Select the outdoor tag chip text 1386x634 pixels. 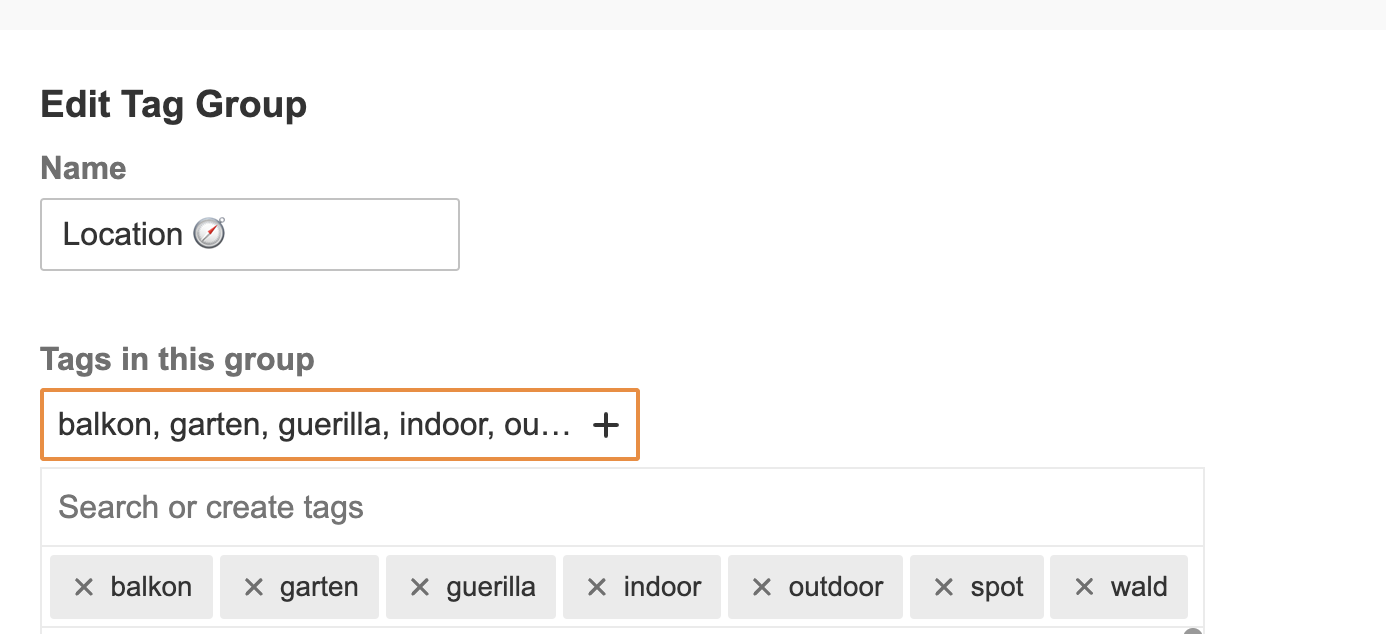836,587
